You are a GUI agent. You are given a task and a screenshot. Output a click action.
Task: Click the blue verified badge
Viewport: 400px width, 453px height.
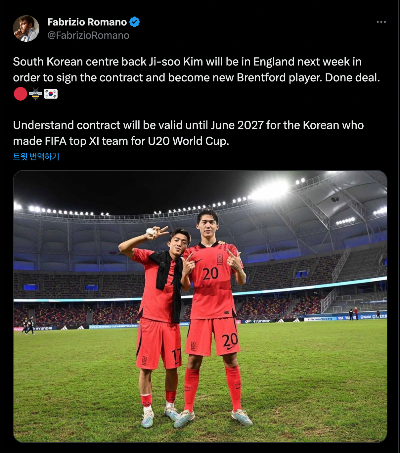point(135,22)
